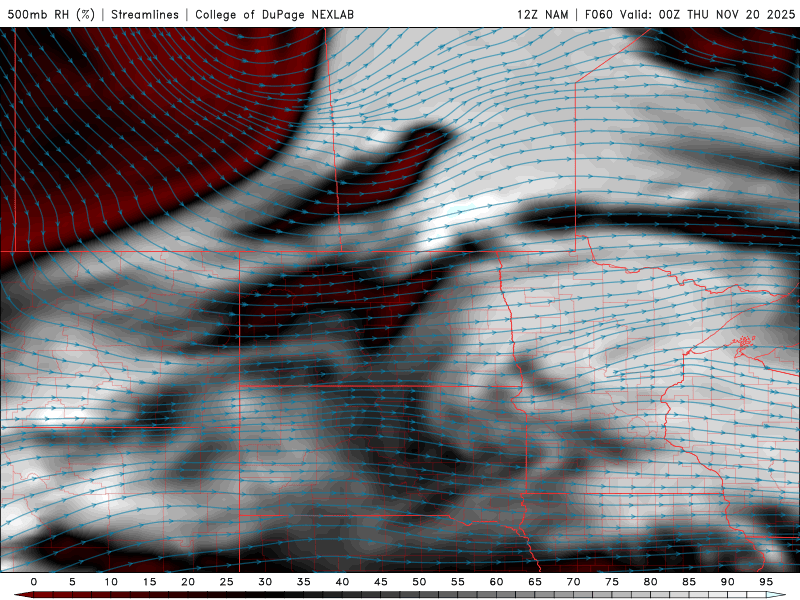Click the pale cyan right tip of color bar
800x600 pixels.
click(x=776, y=595)
